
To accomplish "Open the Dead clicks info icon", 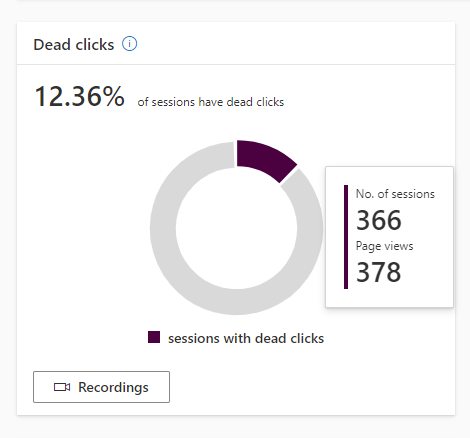I will [129, 44].
